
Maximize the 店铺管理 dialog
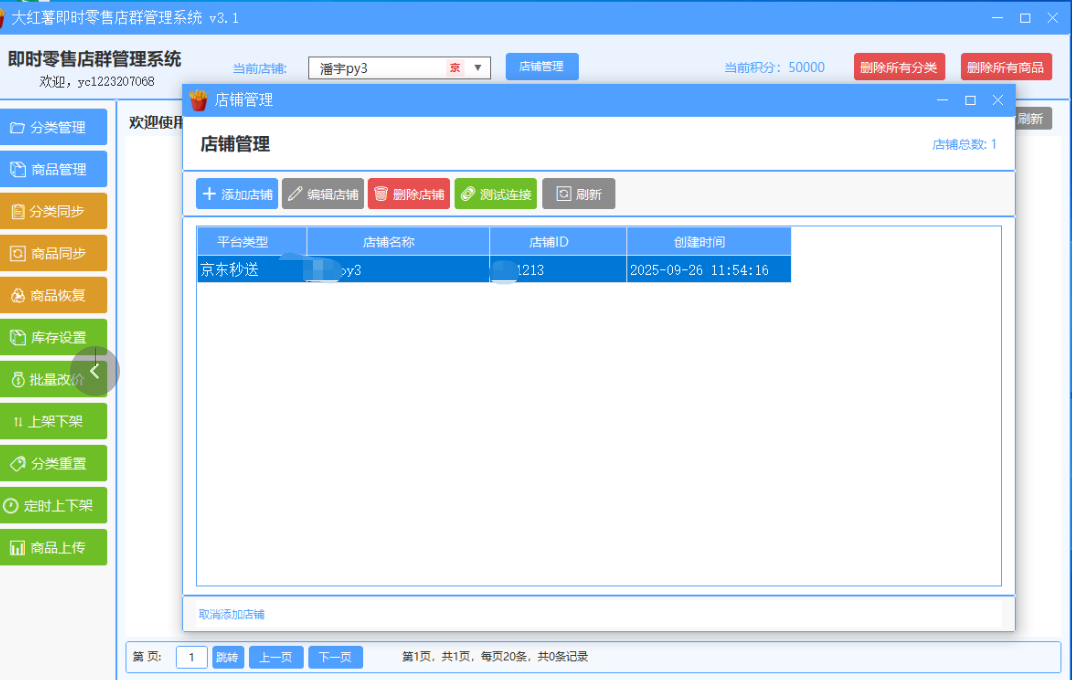[x=970, y=100]
